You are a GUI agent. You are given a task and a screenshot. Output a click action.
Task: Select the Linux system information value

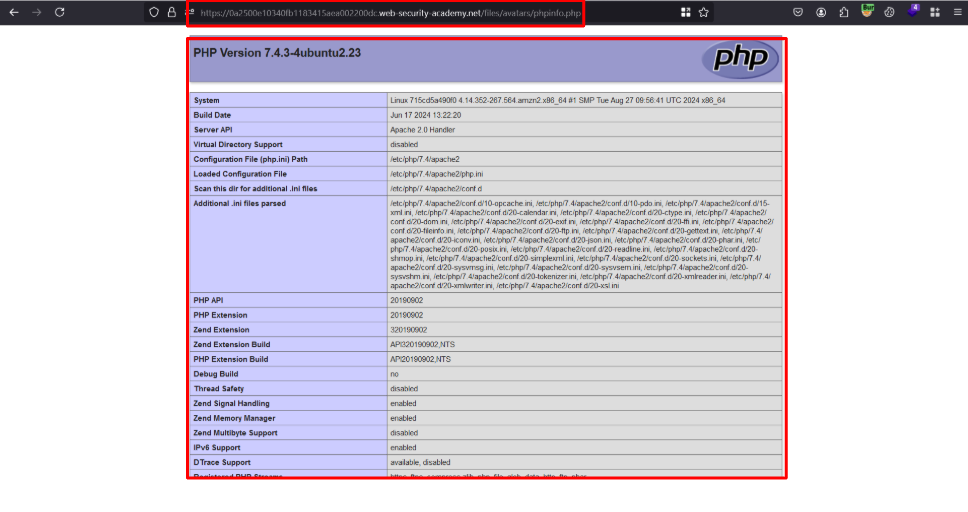coord(557,101)
